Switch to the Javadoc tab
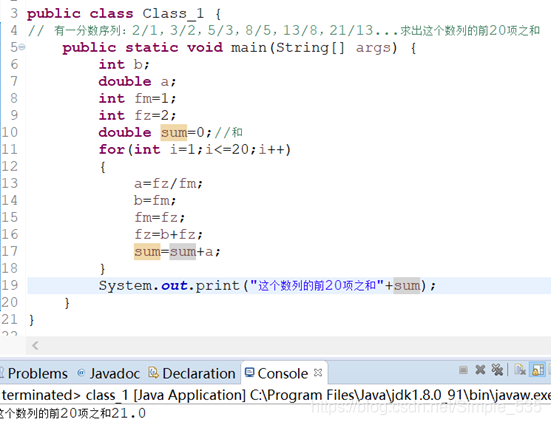 [x=109, y=373]
